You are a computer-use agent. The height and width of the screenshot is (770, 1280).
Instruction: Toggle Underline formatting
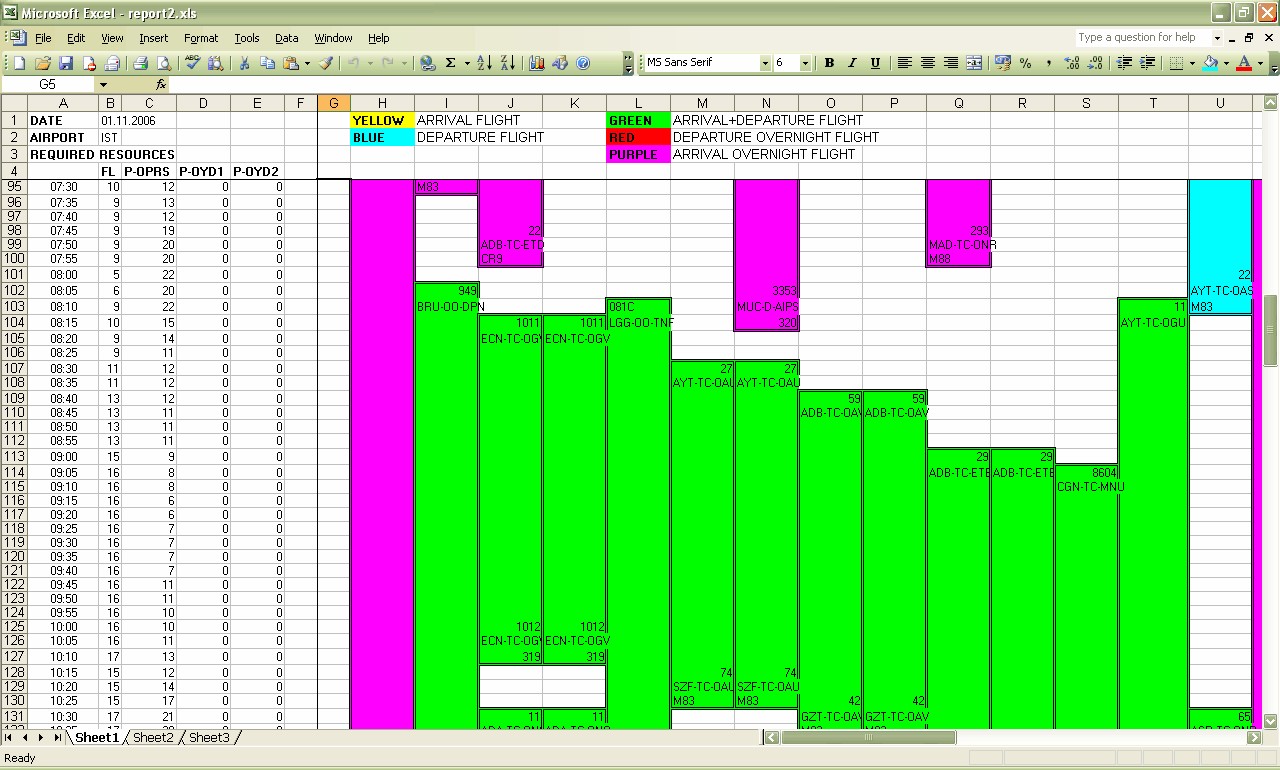(x=875, y=63)
